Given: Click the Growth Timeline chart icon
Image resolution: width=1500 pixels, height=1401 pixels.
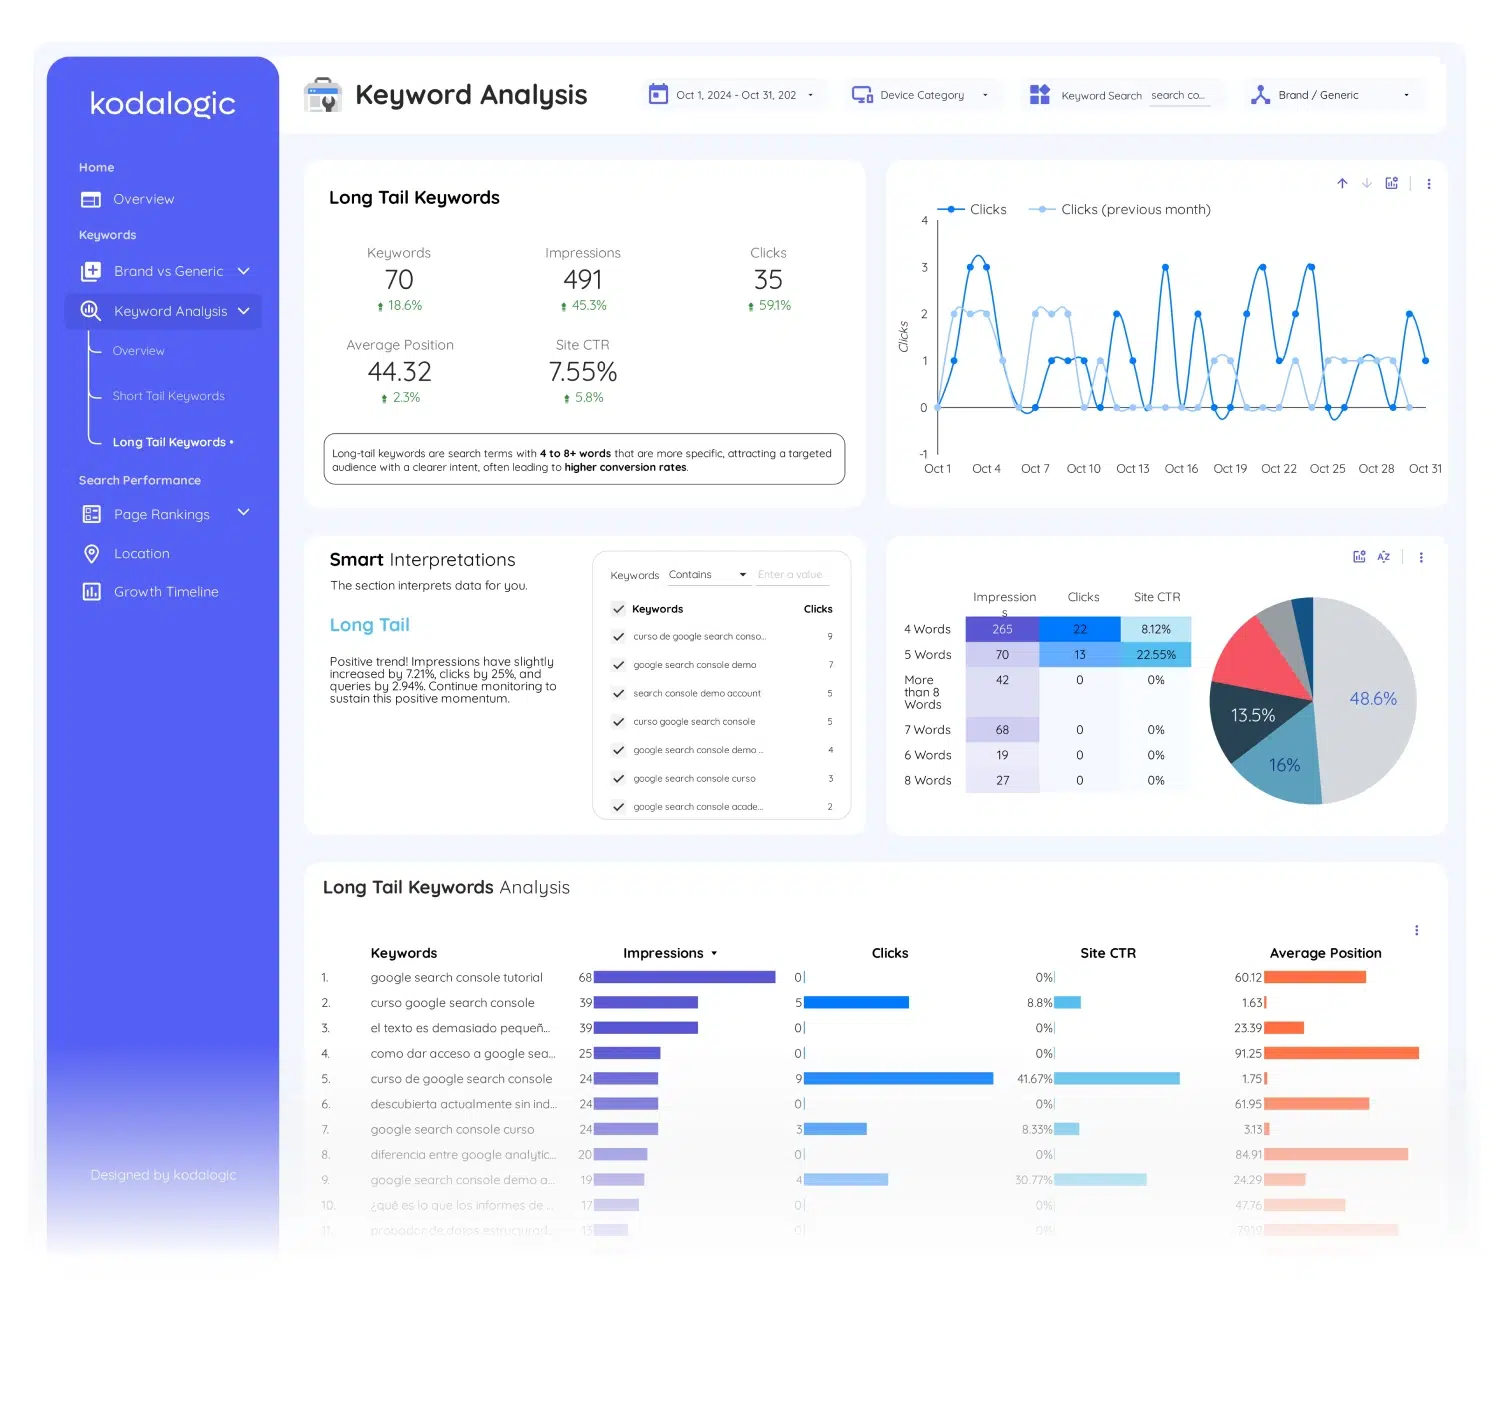Looking at the screenshot, I should coord(91,592).
